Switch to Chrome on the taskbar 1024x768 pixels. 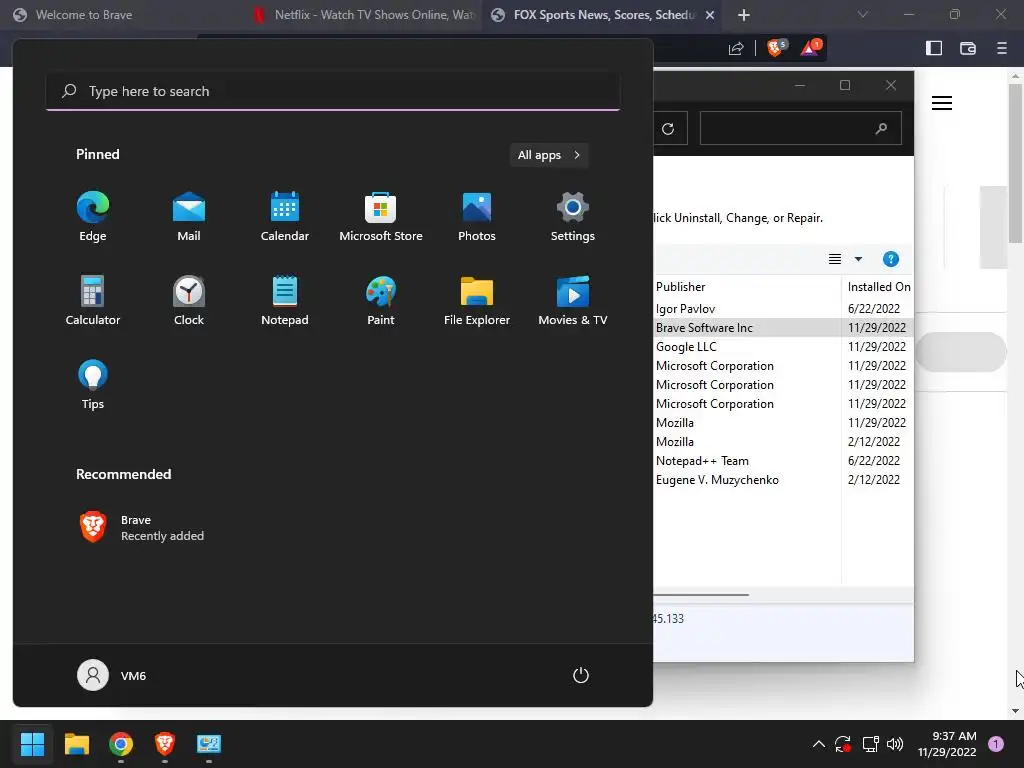121,743
